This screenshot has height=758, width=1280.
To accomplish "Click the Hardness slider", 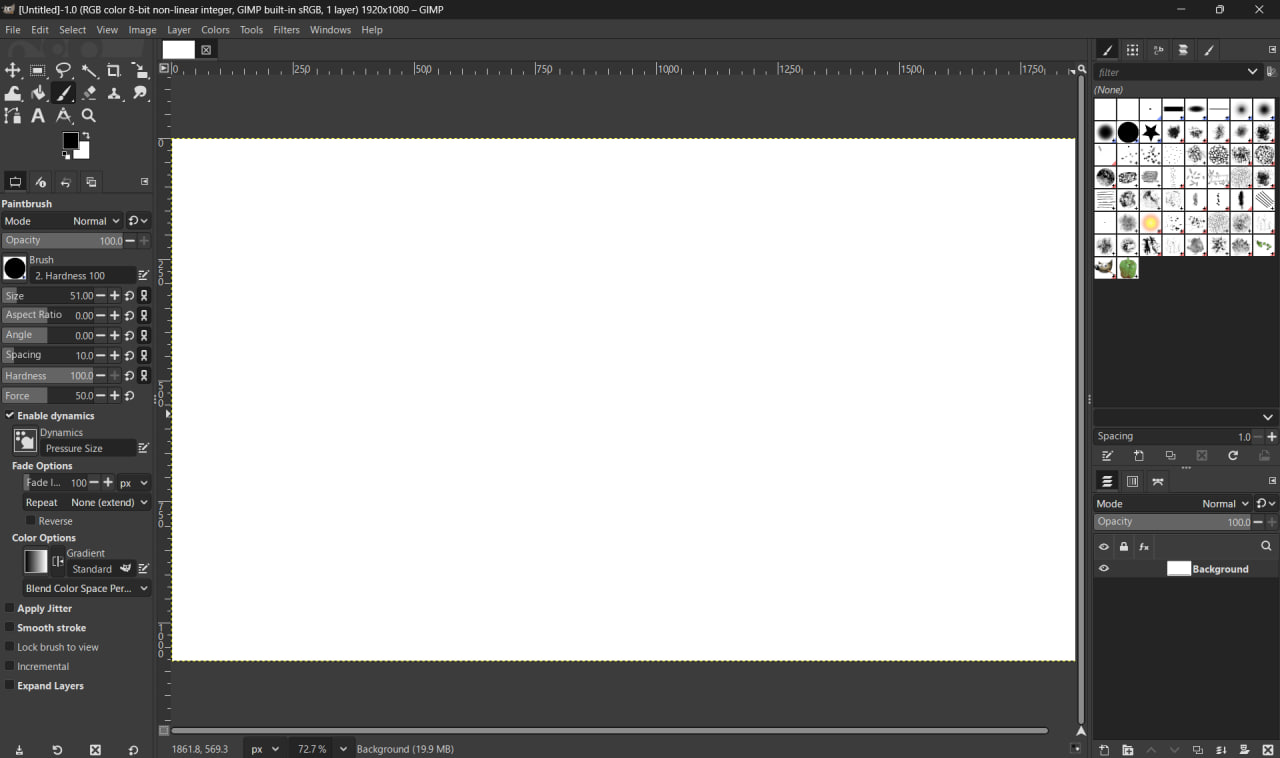I will click(x=48, y=376).
